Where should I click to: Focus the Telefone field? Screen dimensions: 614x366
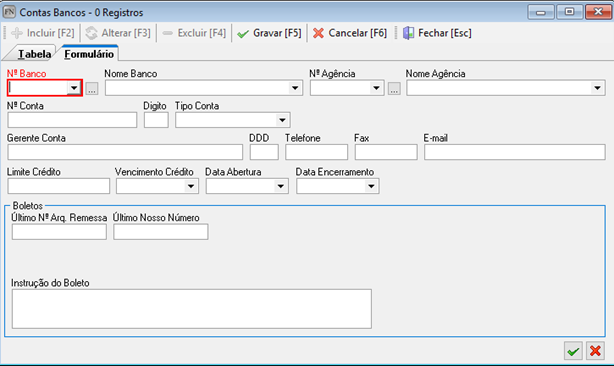coord(316,152)
